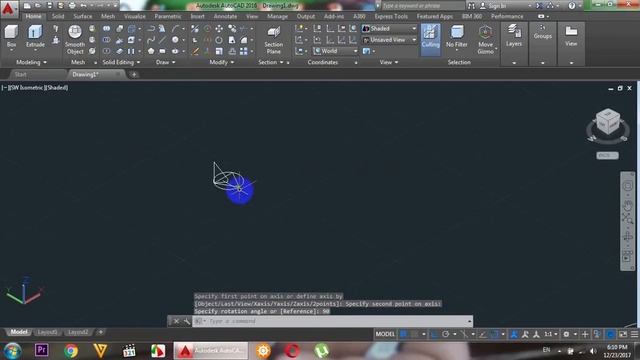The width and height of the screenshot is (640, 360).
Task: Switch to the Annotate ribbon tab
Action: (225, 16)
